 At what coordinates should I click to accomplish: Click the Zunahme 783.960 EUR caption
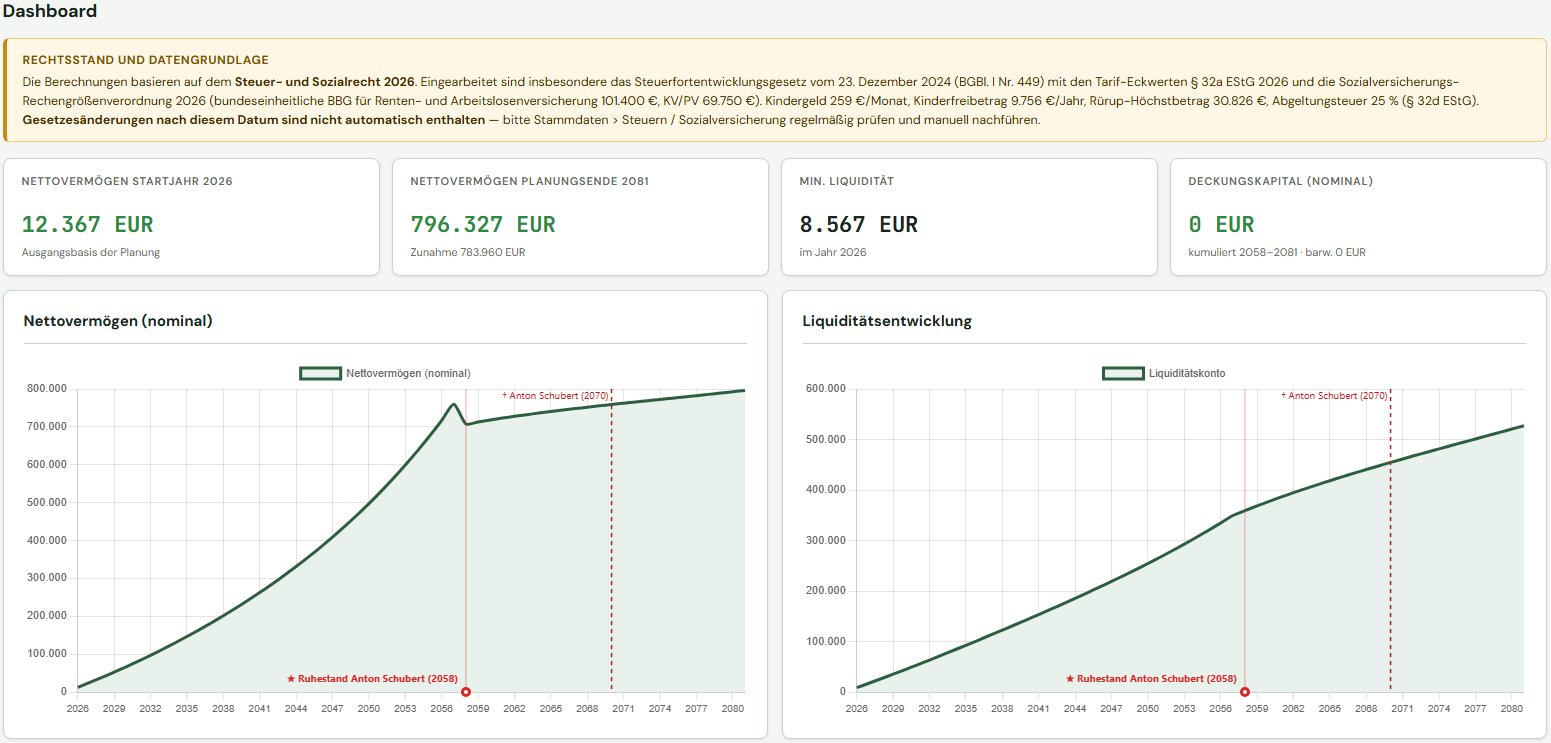pyautogui.click(x=467, y=252)
